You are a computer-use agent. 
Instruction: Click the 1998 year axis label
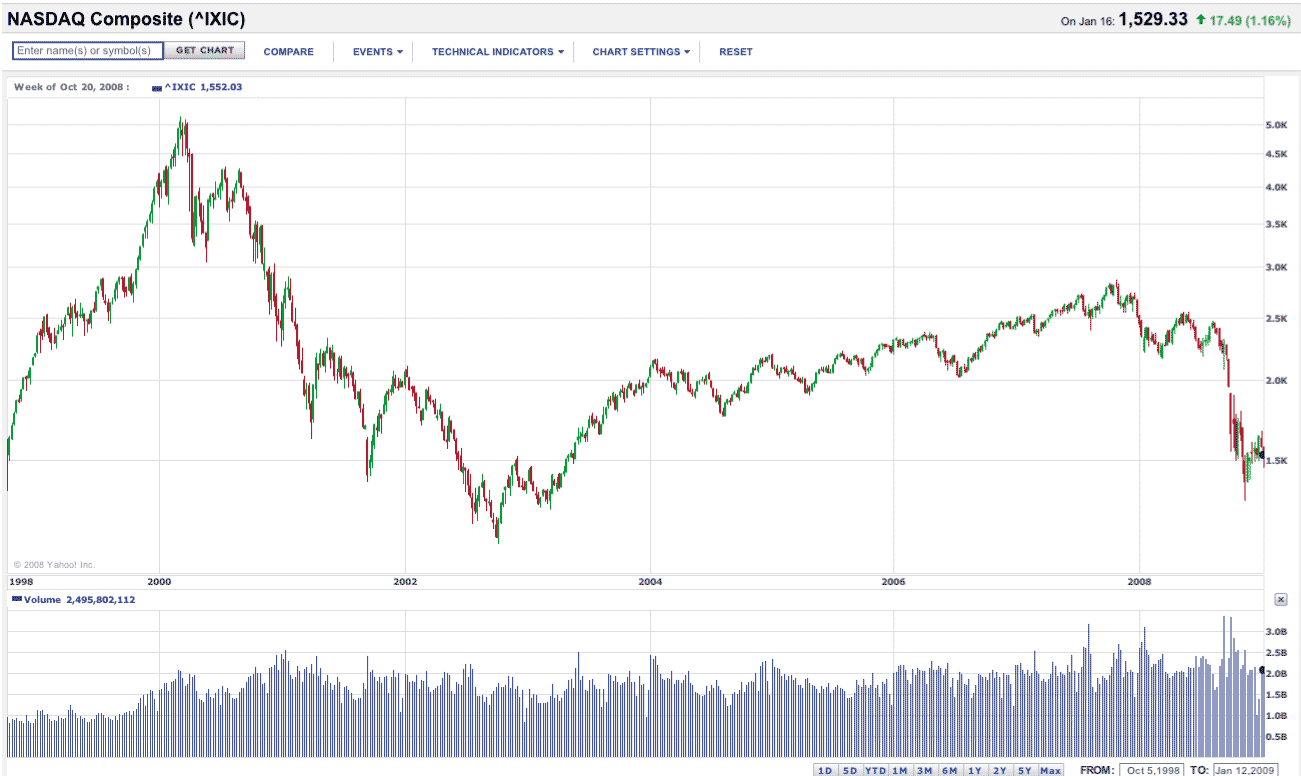point(20,581)
